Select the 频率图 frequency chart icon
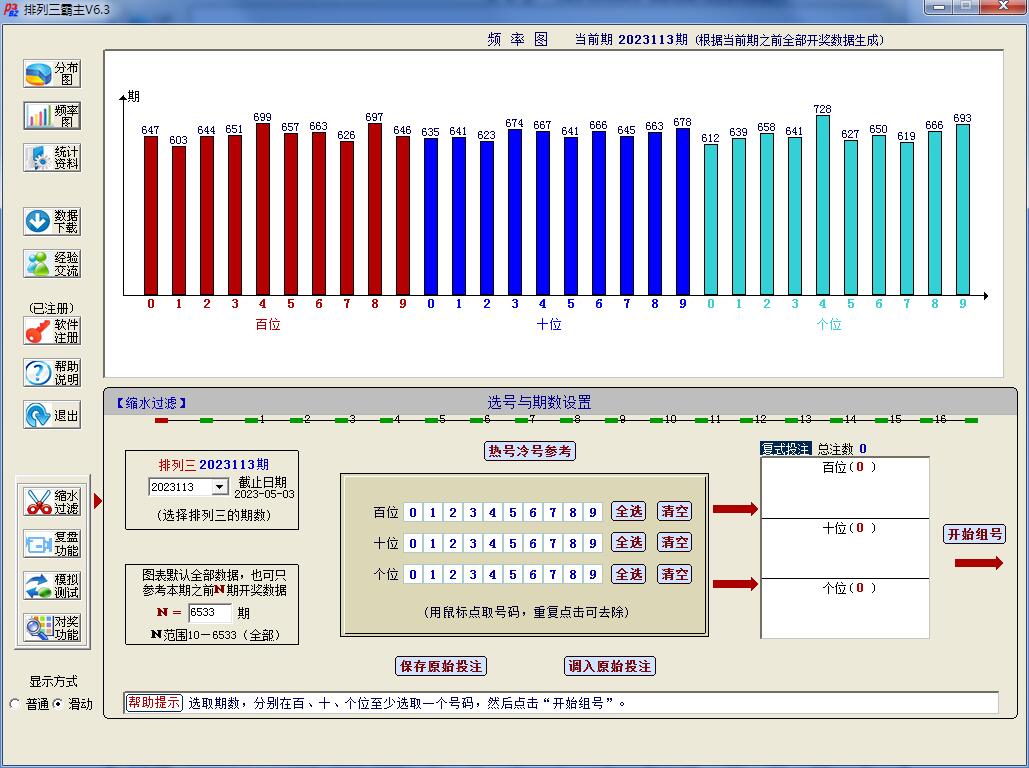 (x=52, y=116)
